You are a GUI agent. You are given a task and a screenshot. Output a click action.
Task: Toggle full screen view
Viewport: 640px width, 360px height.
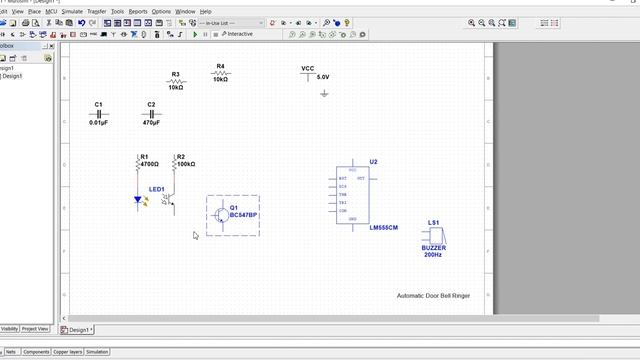point(512,23)
